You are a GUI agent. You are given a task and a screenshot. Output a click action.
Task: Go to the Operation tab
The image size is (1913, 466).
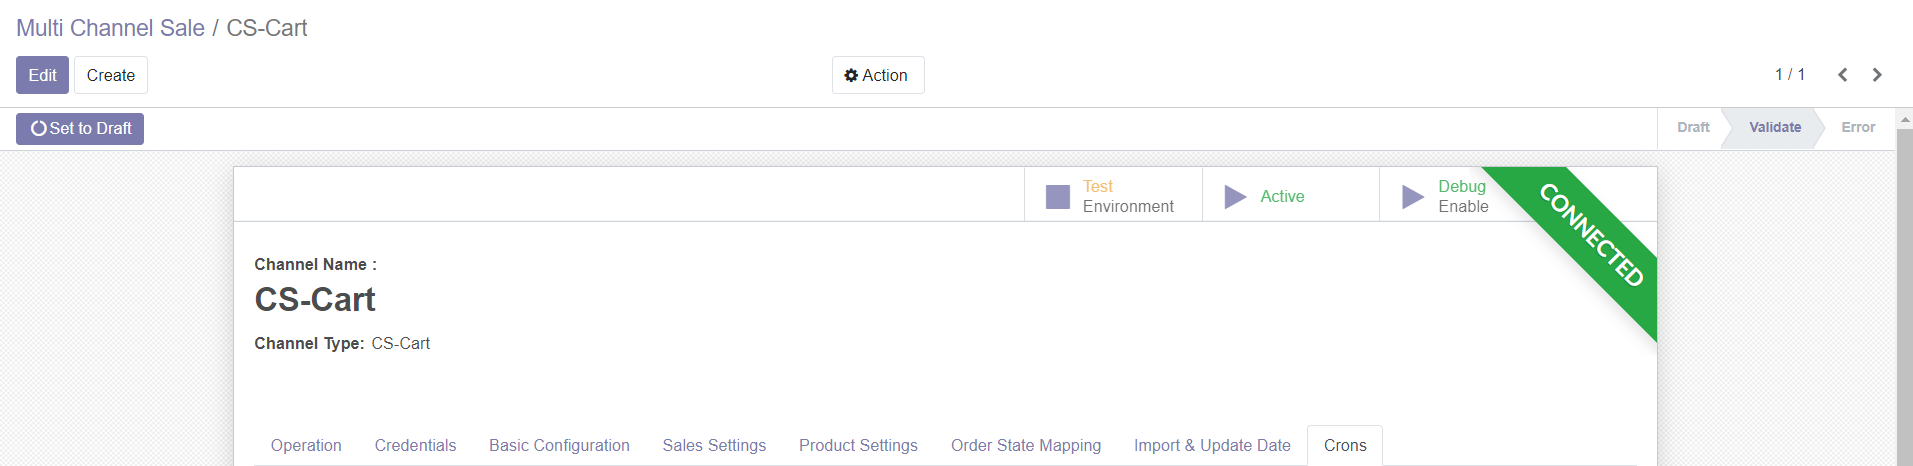click(x=306, y=446)
